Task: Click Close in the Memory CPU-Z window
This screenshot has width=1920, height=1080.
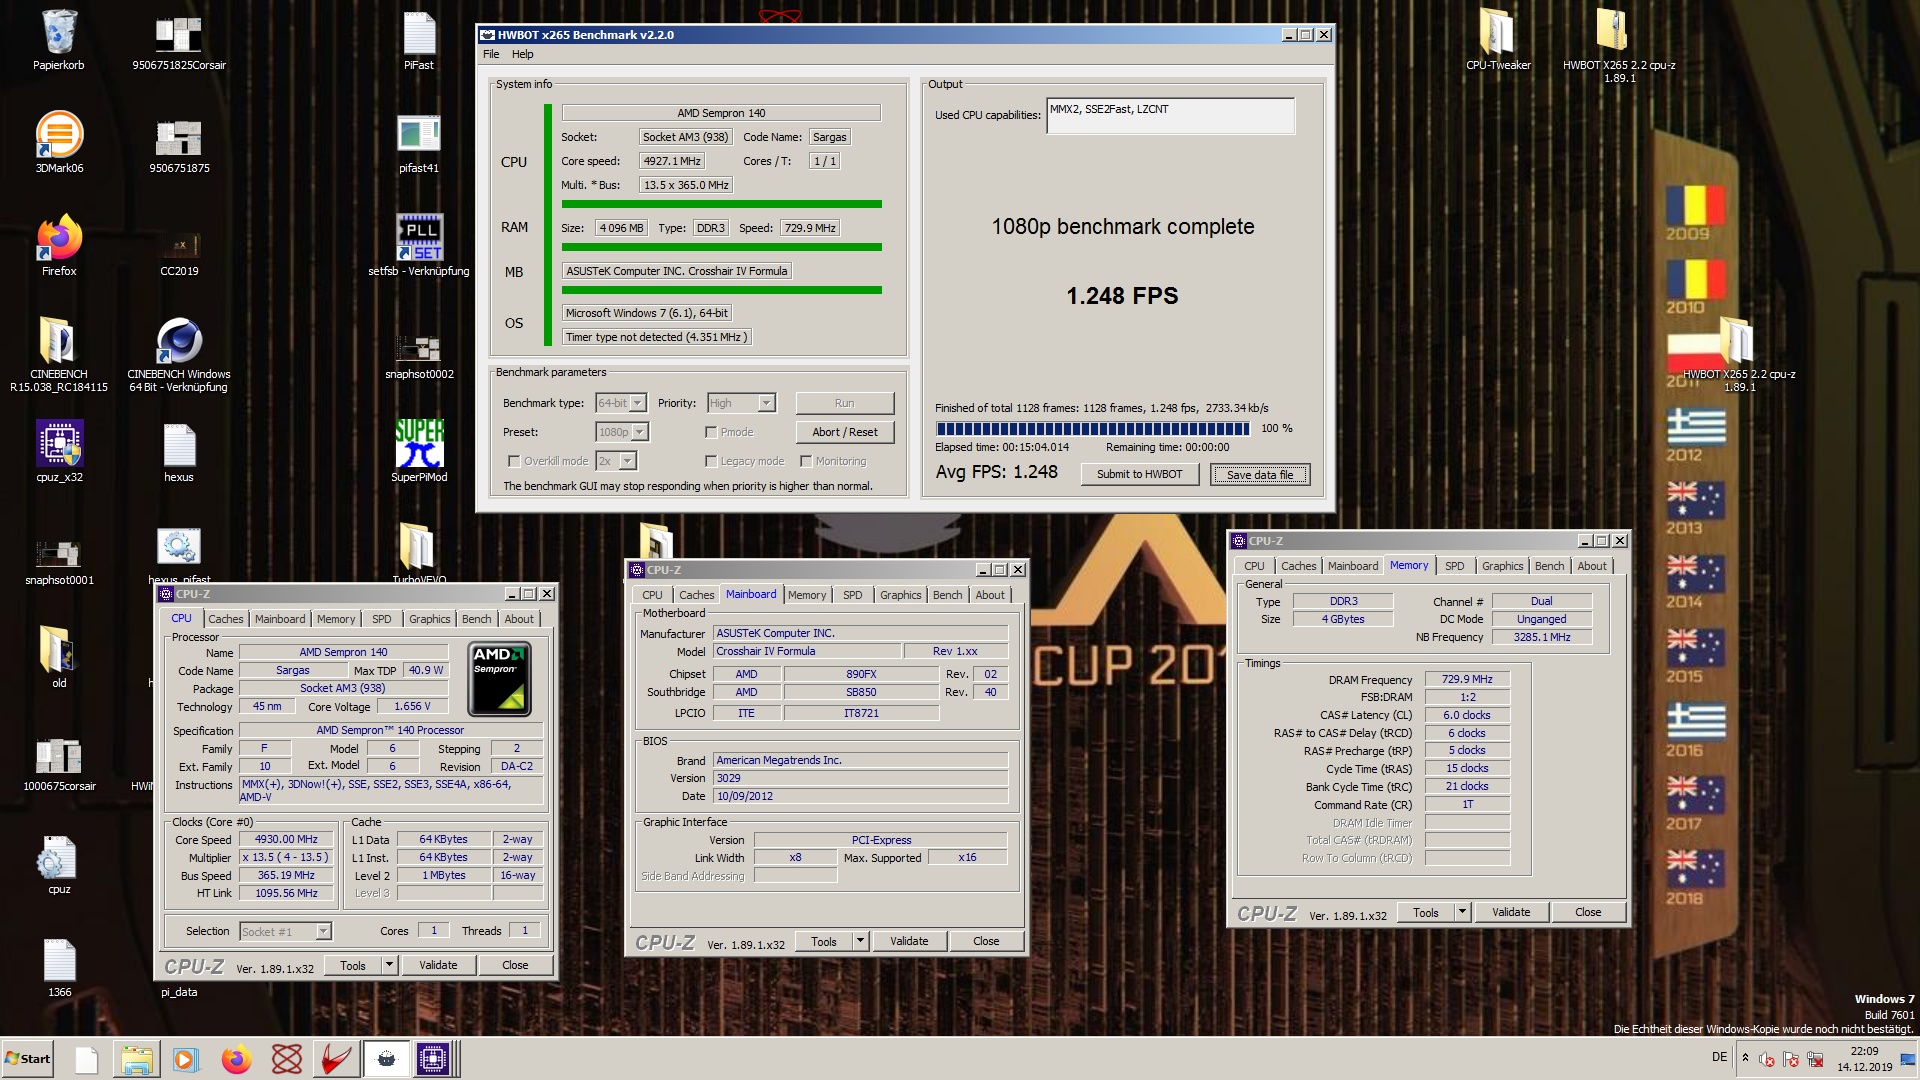Action: click(x=1588, y=912)
